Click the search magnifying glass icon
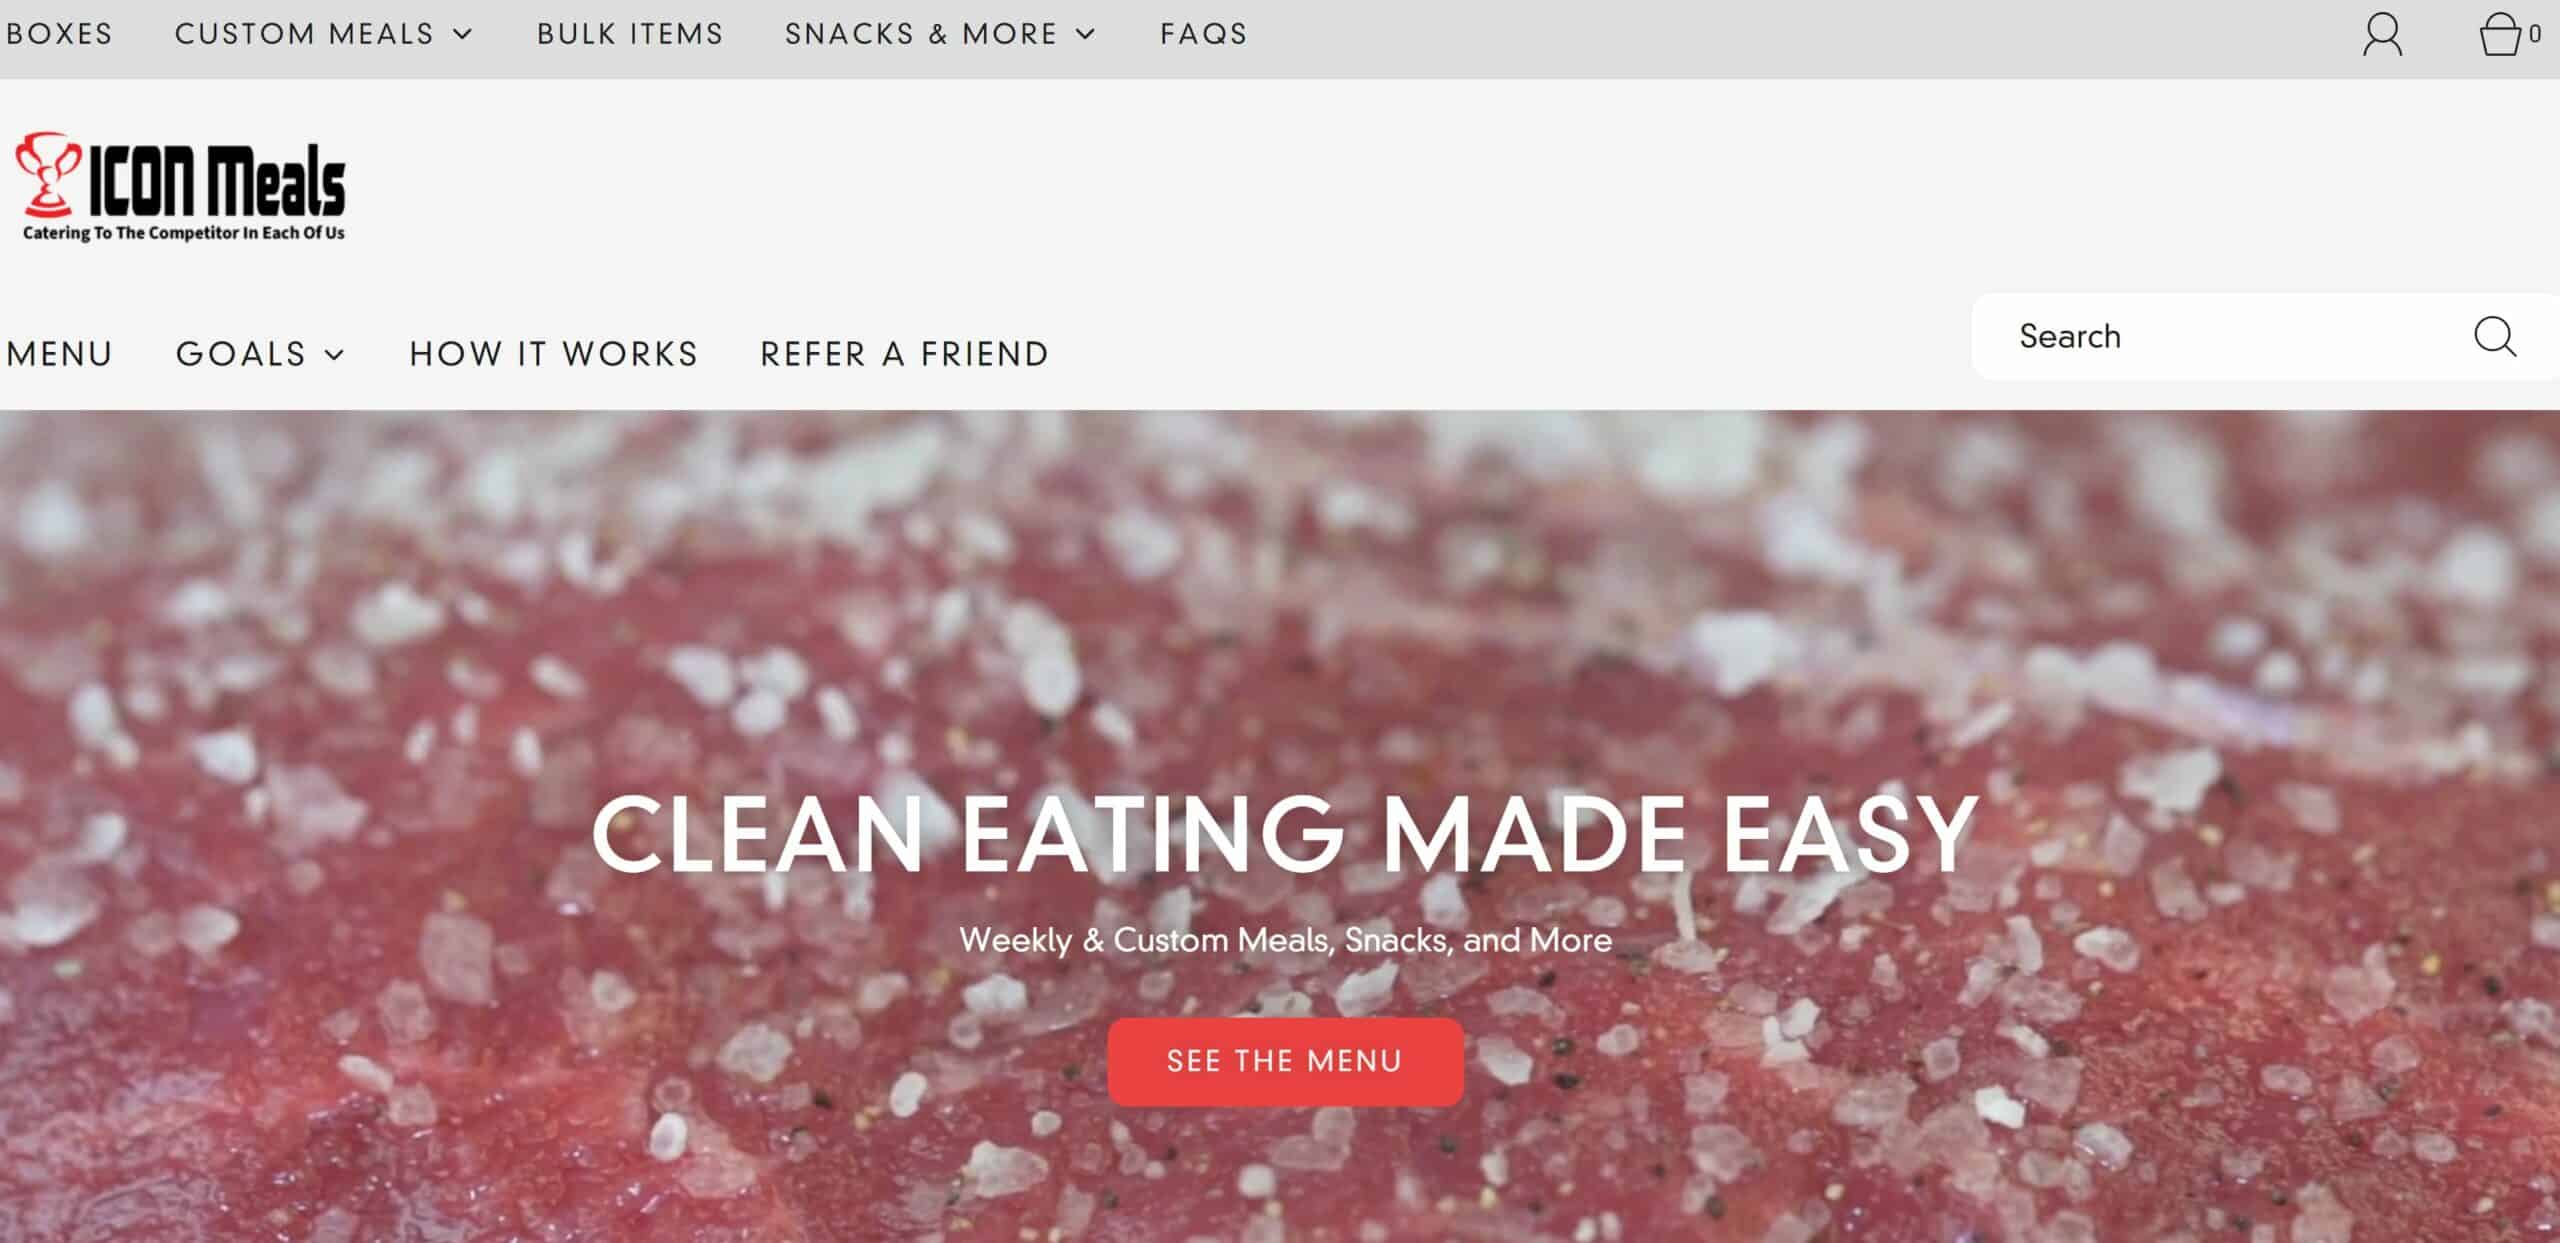The height and width of the screenshot is (1243, 2560). tap(2495, 336)
